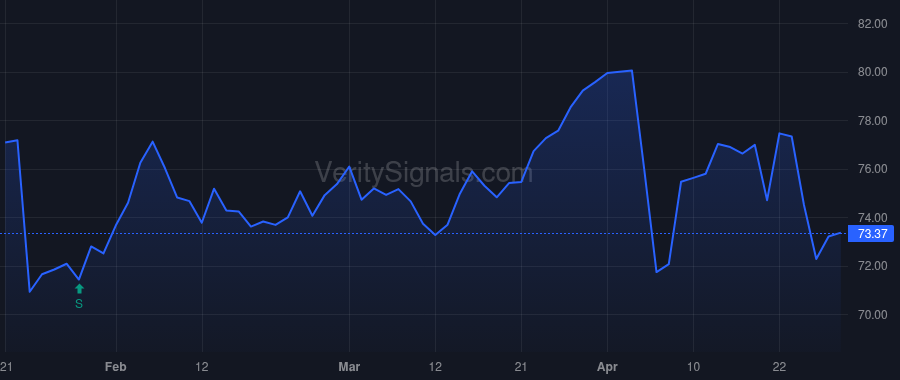Click the green S signal arrow marker
This screenshot has width=900, height=380.
79,289
